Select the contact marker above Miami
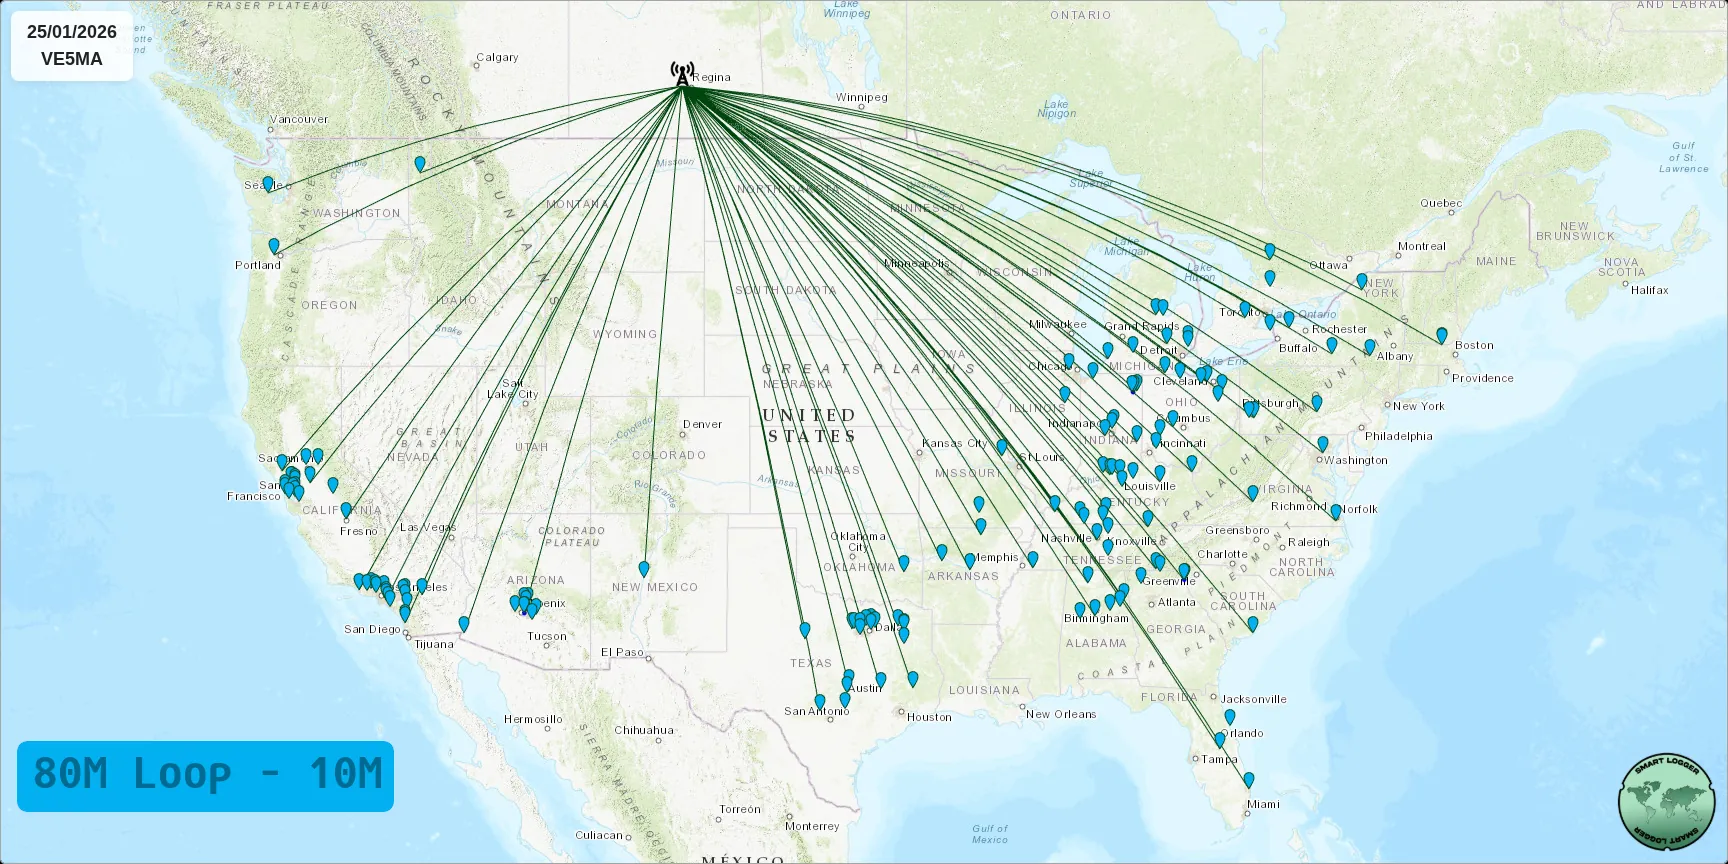 click(1248, 781)
